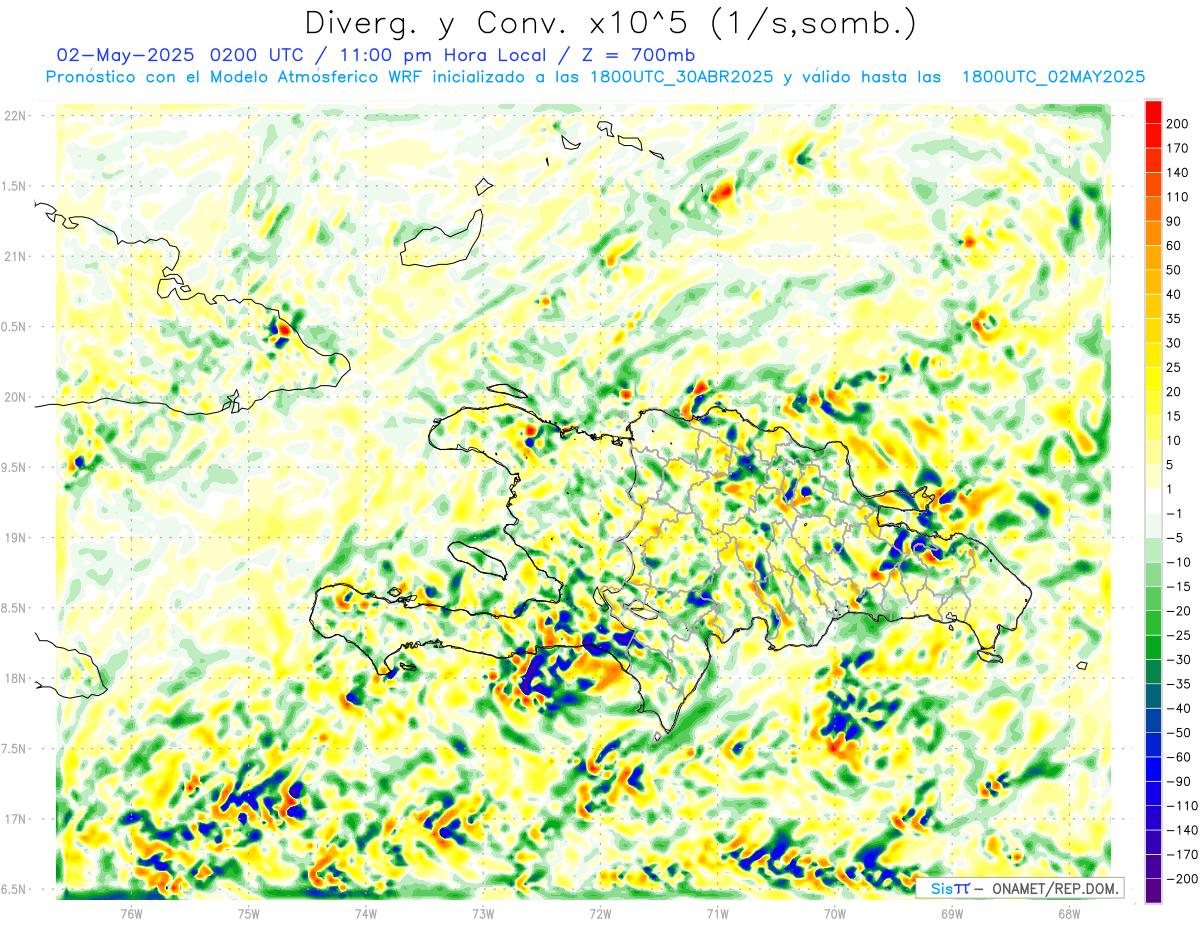Click the white swatch between 1 and -1

point(1153,502)
